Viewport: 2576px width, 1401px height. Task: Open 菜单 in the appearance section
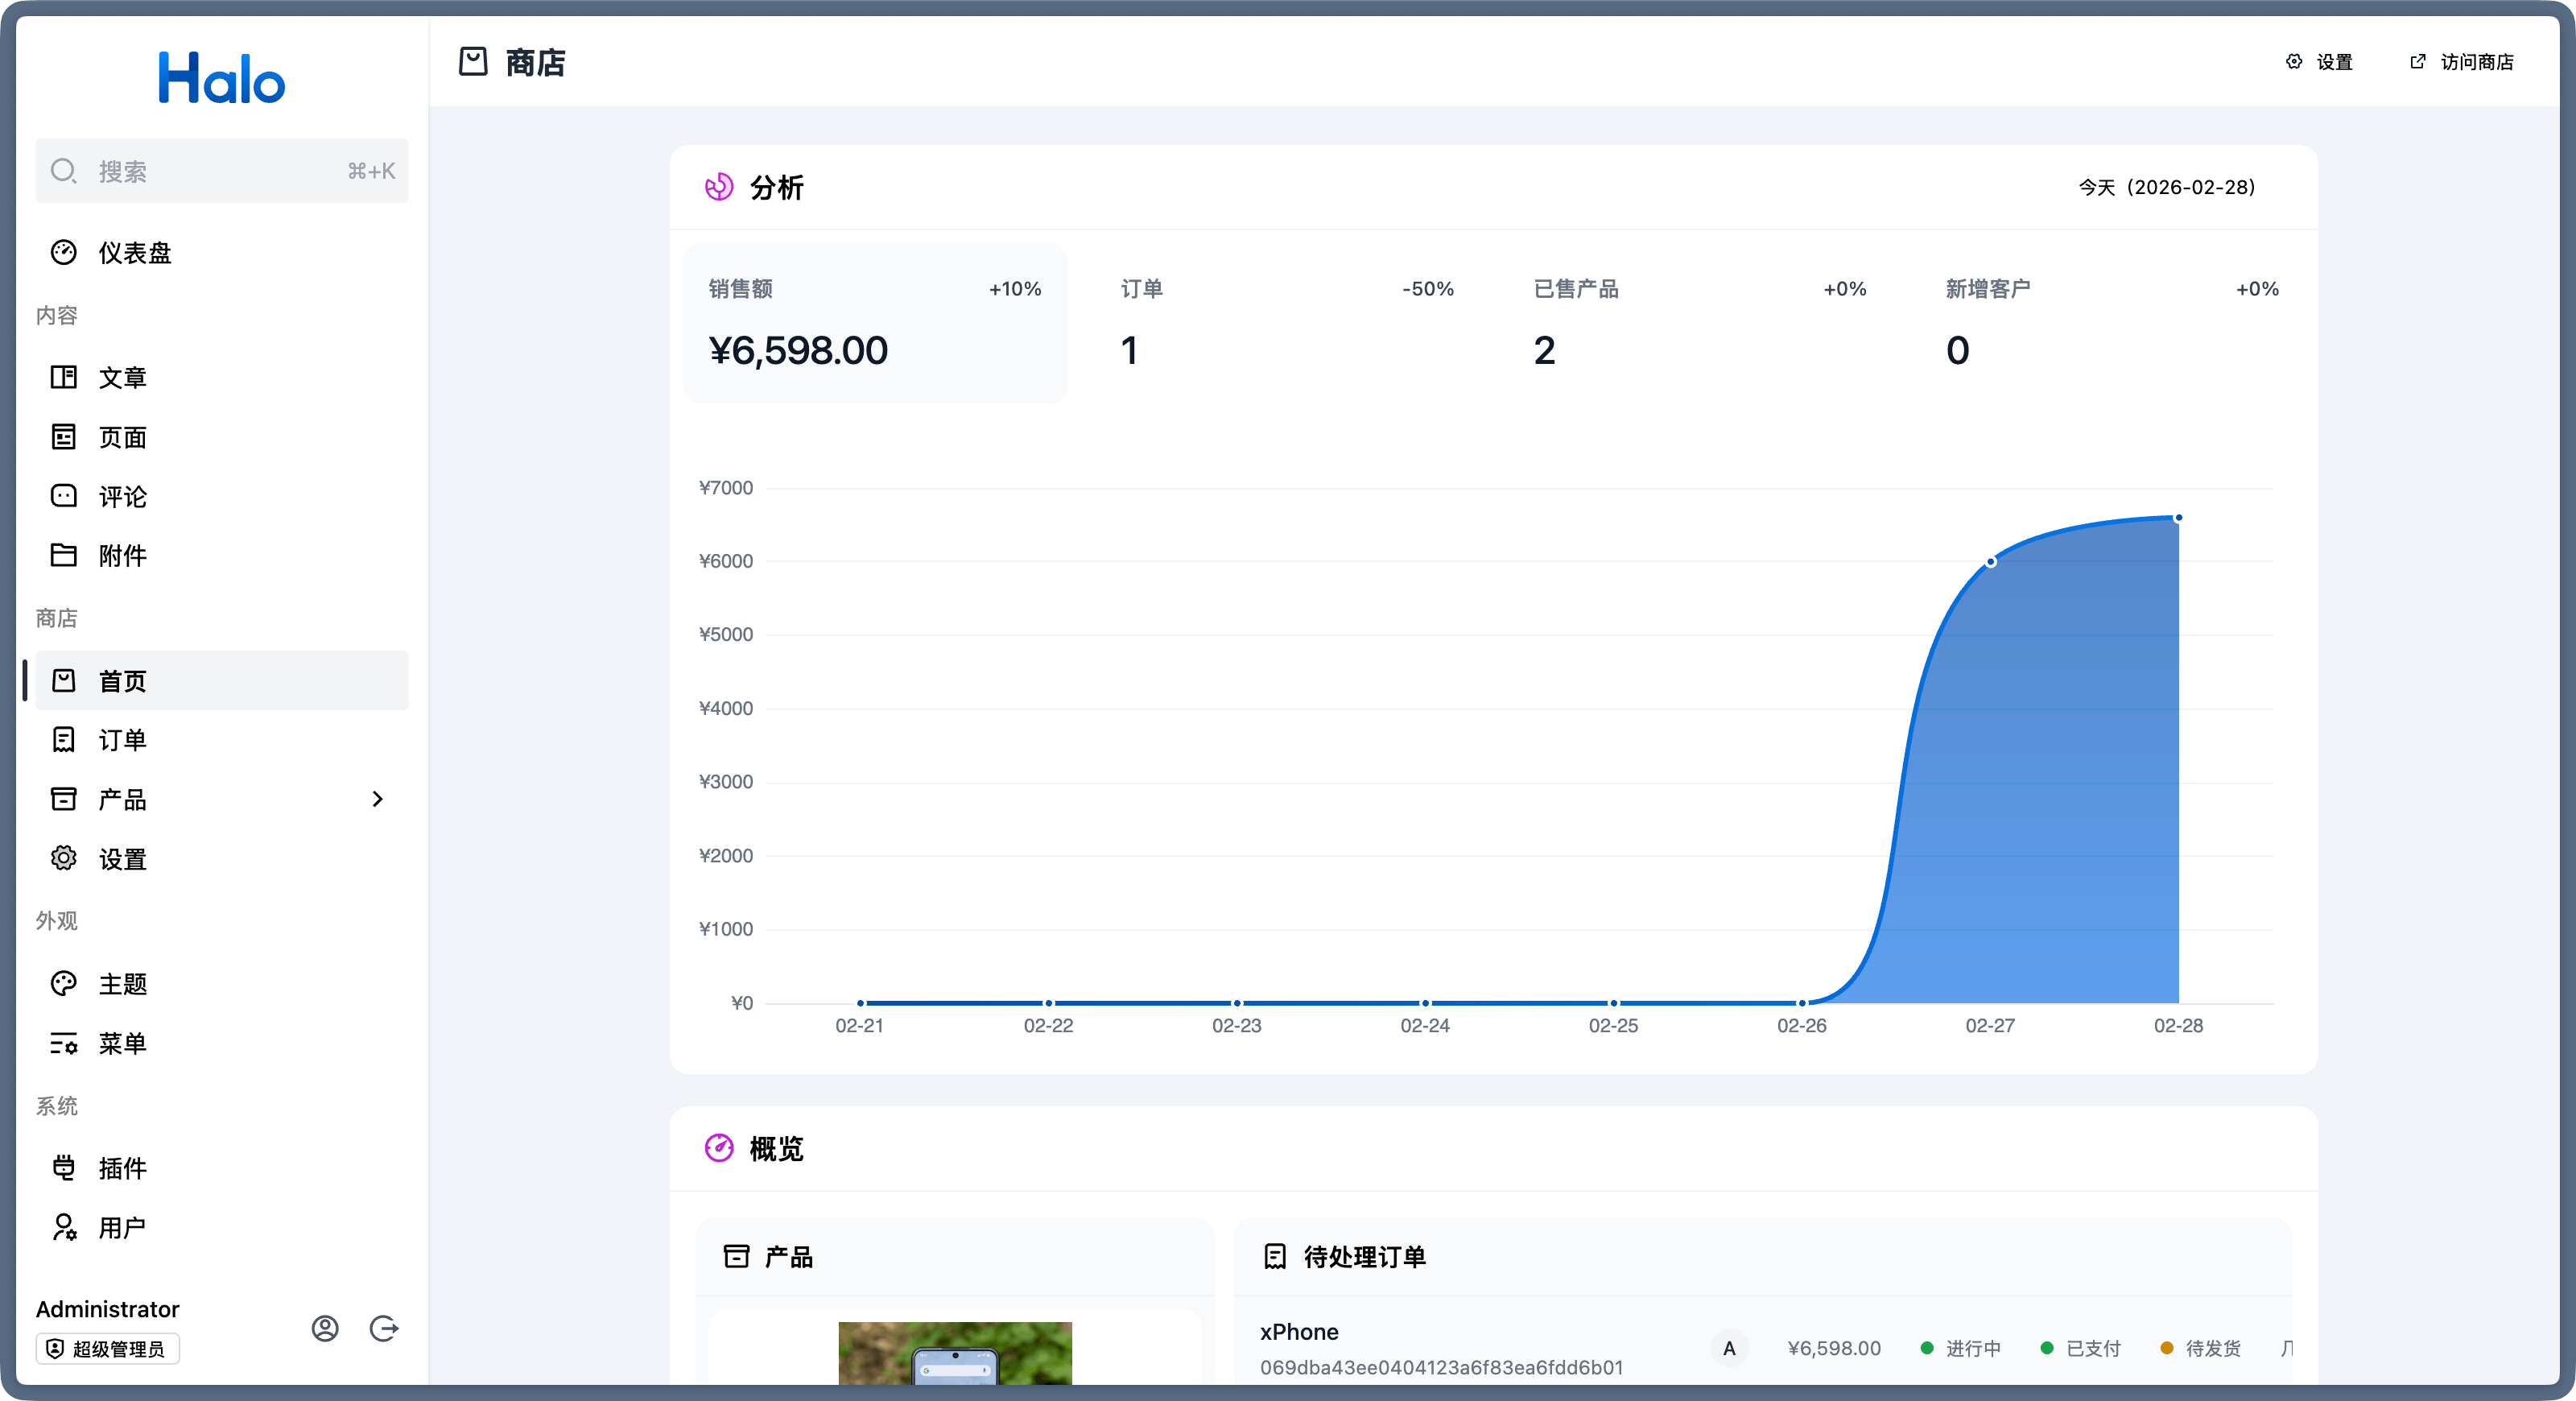coord(122,1043)
